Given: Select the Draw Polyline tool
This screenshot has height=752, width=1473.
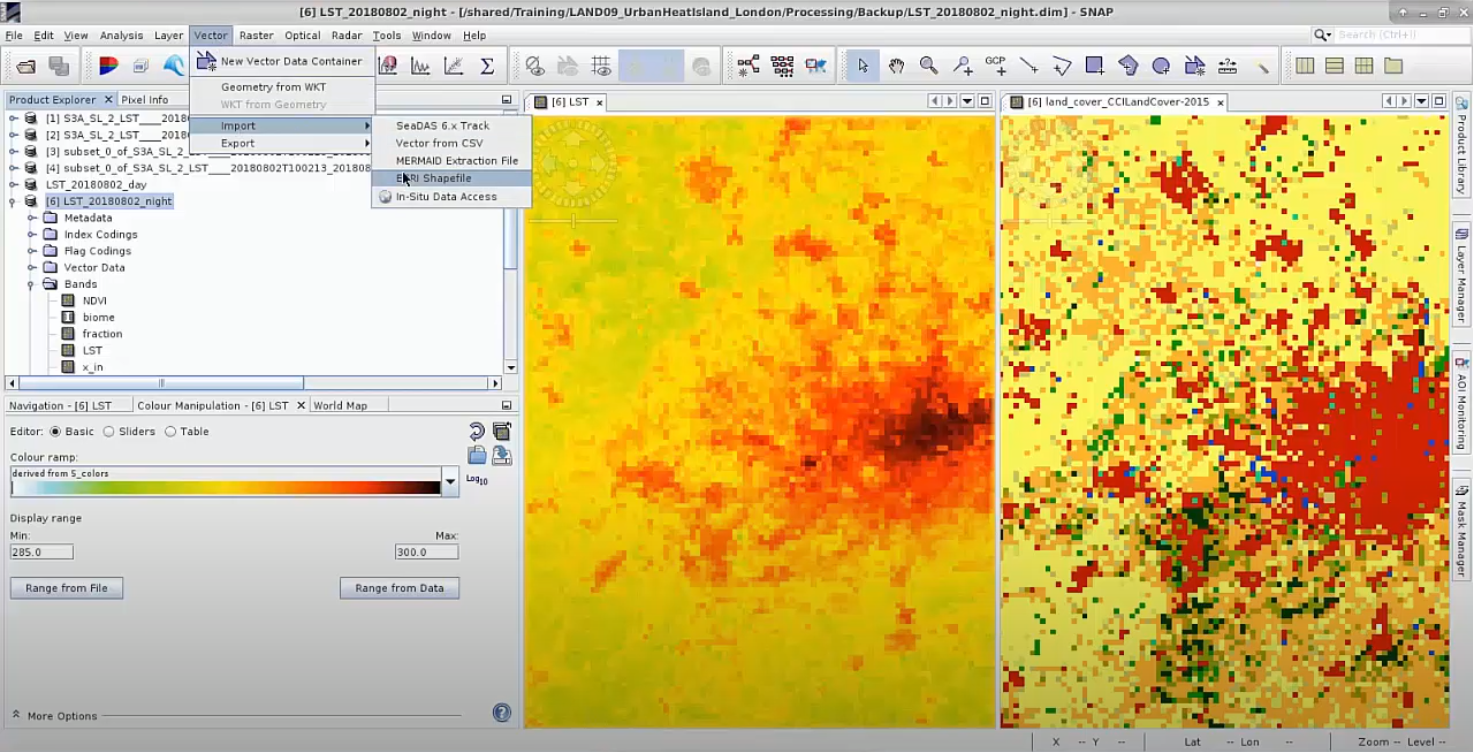Looking at the screenshot, I should [1062, 66].
